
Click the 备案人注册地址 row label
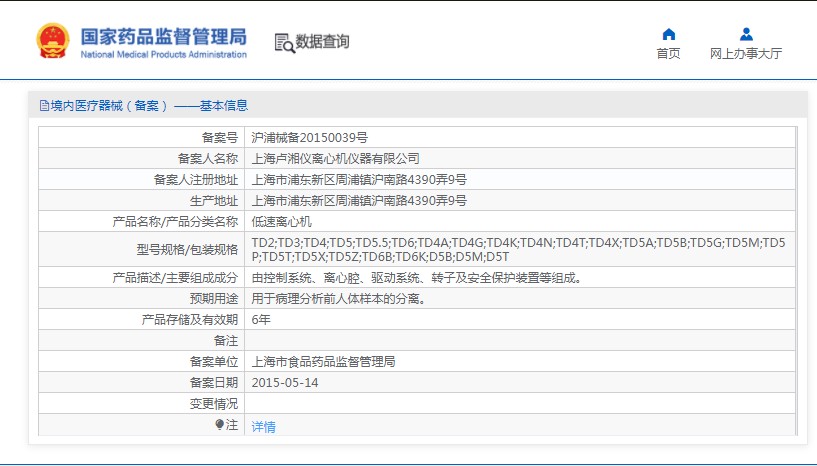pos(196,180)
